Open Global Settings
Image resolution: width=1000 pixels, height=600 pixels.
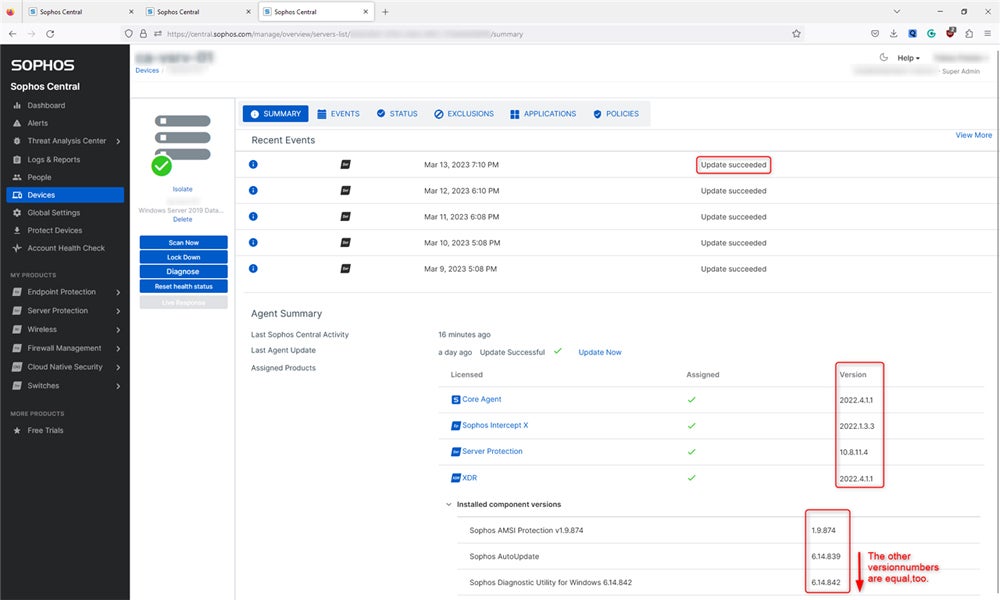[52, 212]
